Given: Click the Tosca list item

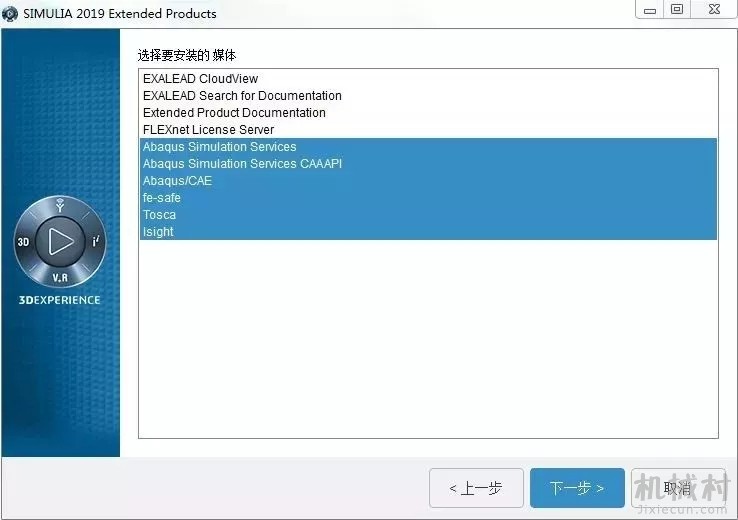Looking at the screenshot, I should 428,214.
